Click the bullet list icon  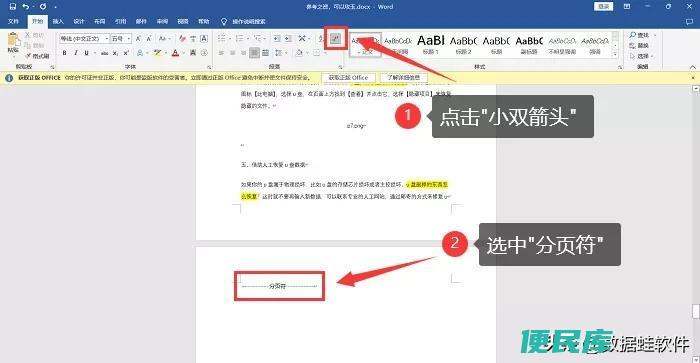coord(222,39)
